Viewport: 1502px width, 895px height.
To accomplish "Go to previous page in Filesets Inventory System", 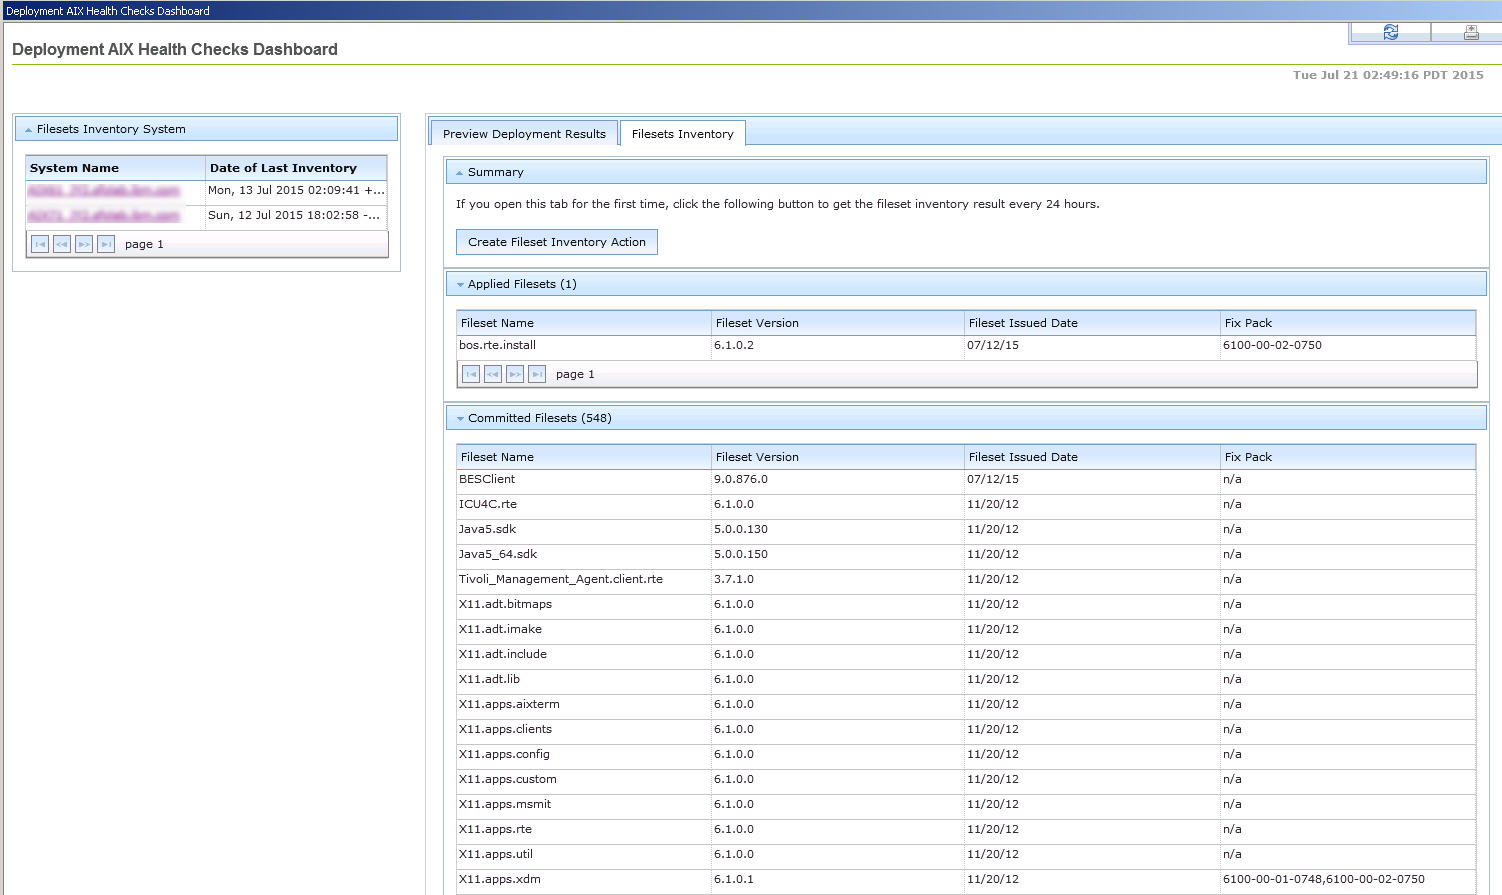I will tap(62, 244).
